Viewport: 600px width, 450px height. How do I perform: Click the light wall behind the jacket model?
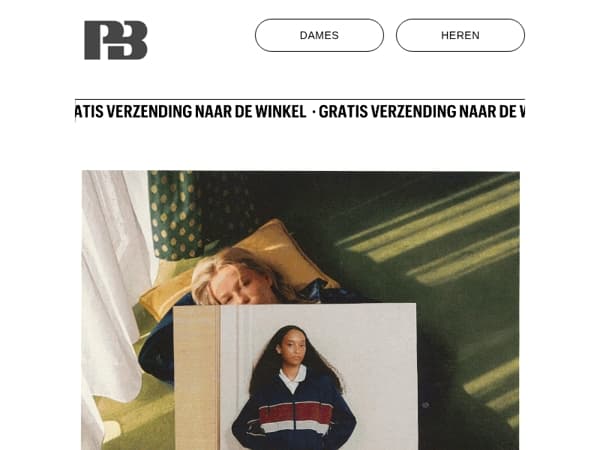click(x=375, y=344)
